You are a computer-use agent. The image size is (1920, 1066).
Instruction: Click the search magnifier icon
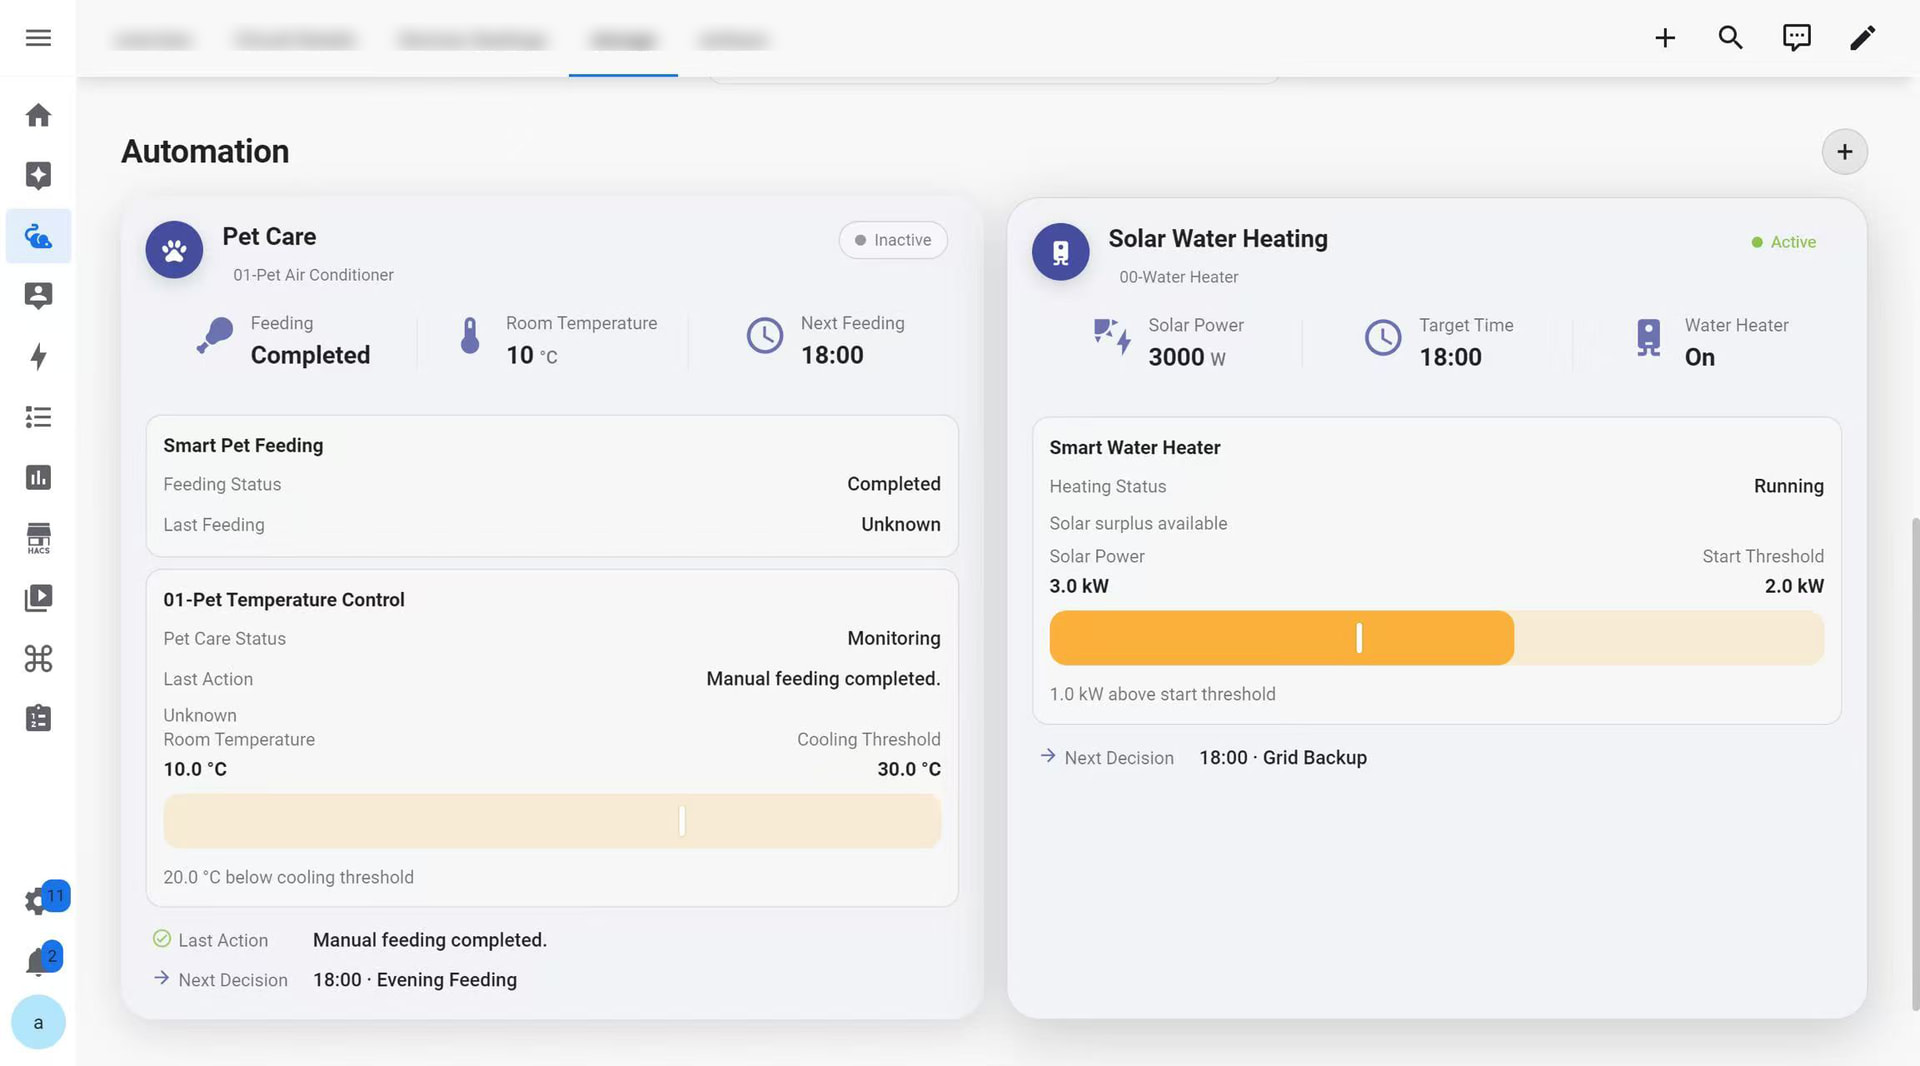tap(1731, 38)
